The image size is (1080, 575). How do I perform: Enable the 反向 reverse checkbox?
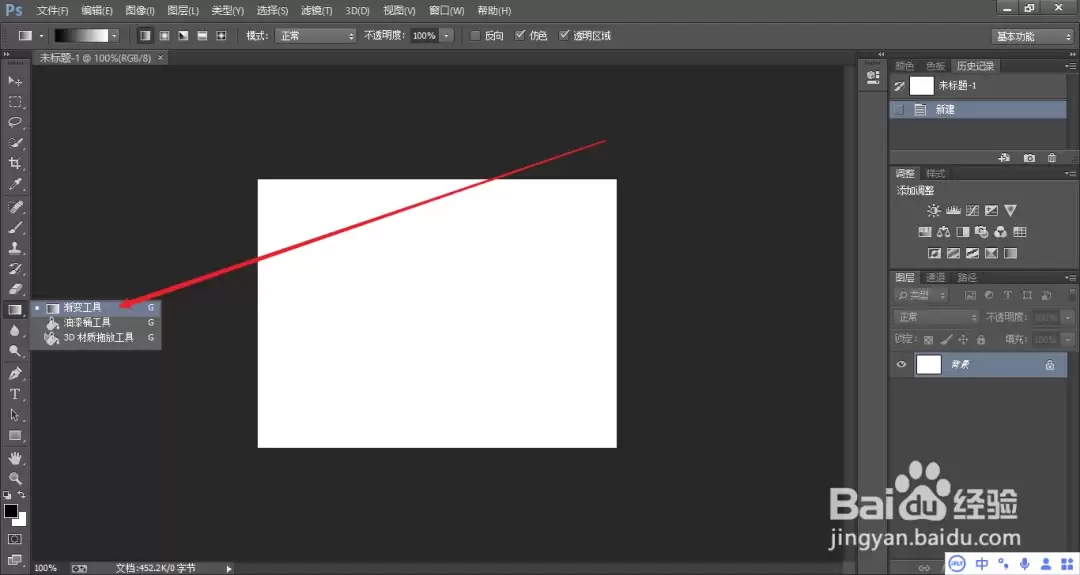475,36
